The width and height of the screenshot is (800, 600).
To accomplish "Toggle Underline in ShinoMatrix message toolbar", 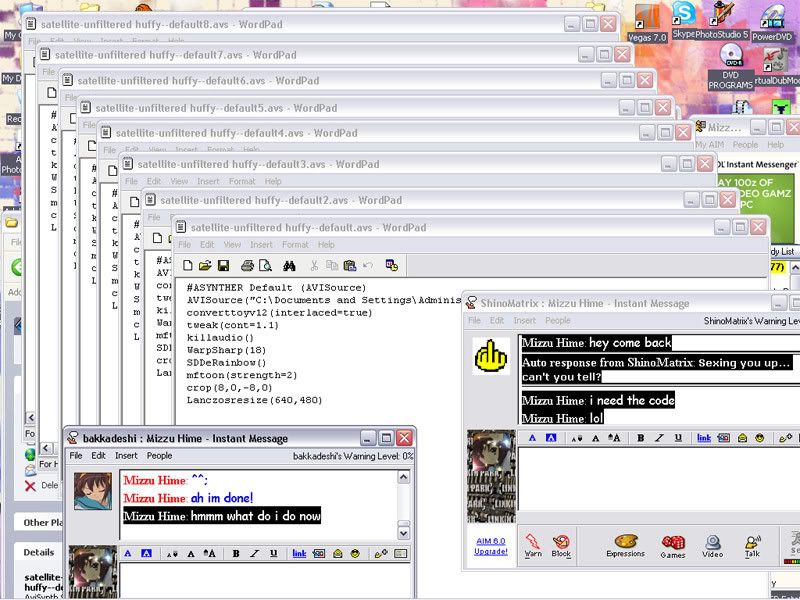I will click(x=678, y=438).
